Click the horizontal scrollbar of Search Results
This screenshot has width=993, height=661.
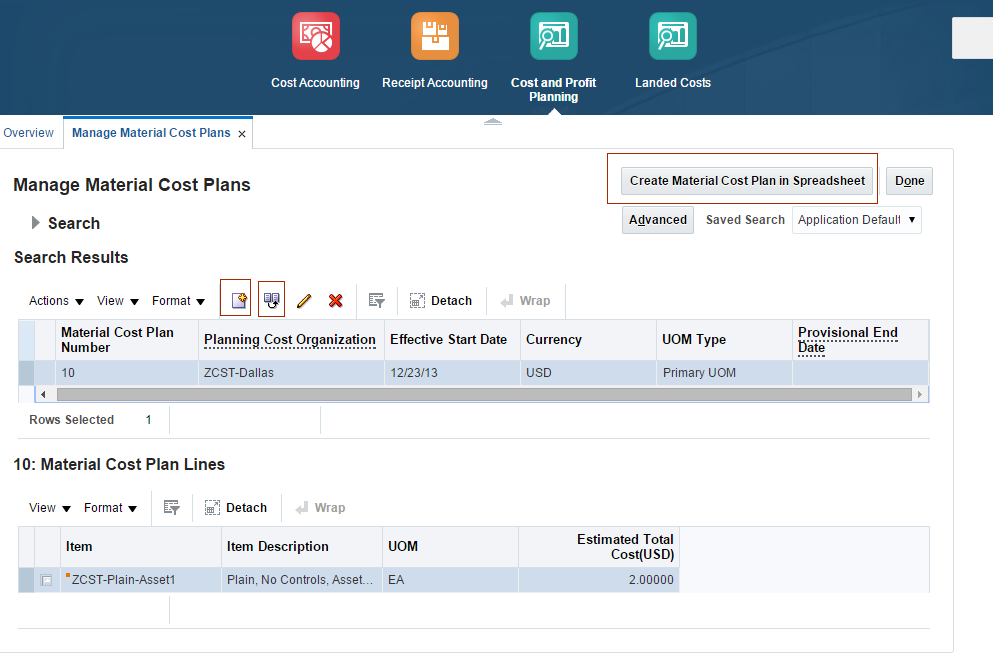484,394
